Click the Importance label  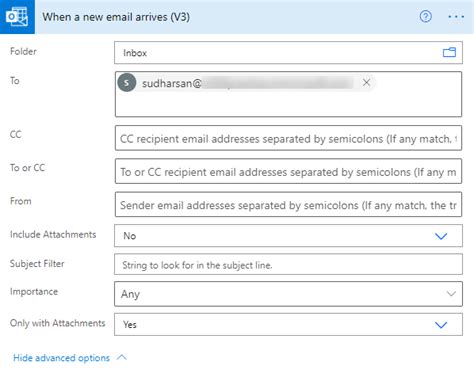tap(34, 292)
